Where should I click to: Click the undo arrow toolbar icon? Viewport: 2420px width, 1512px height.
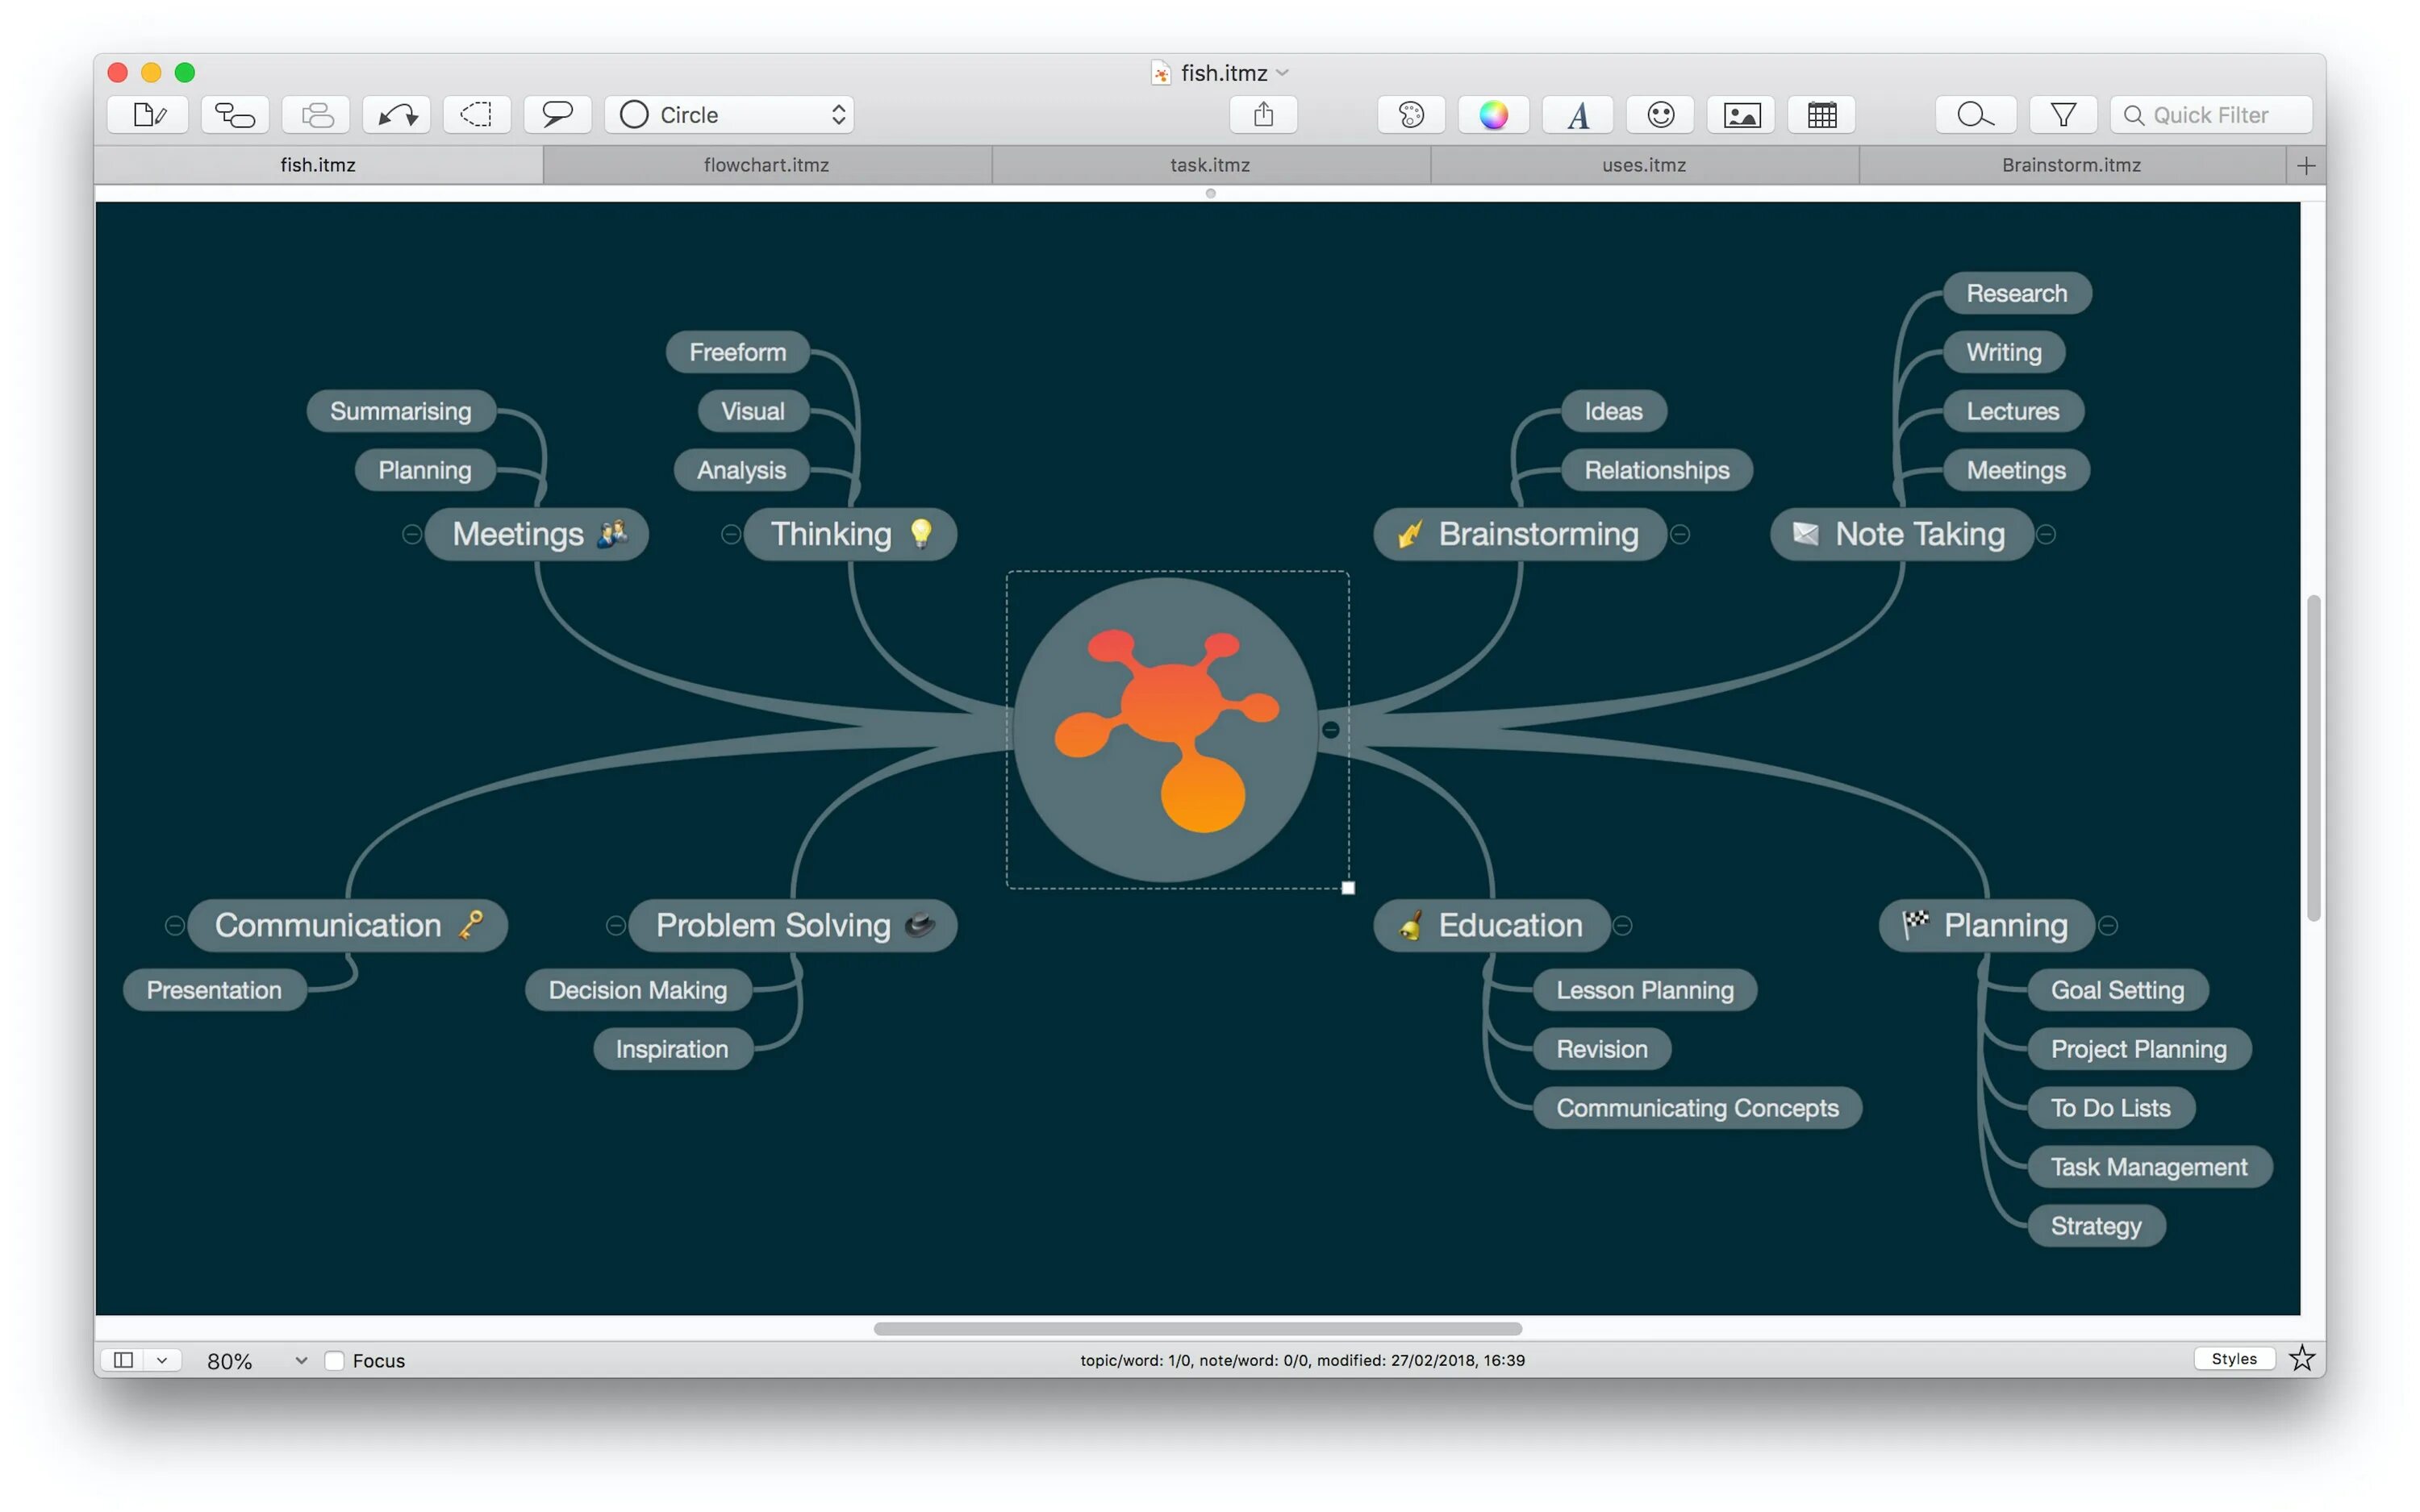coord(397,115)
